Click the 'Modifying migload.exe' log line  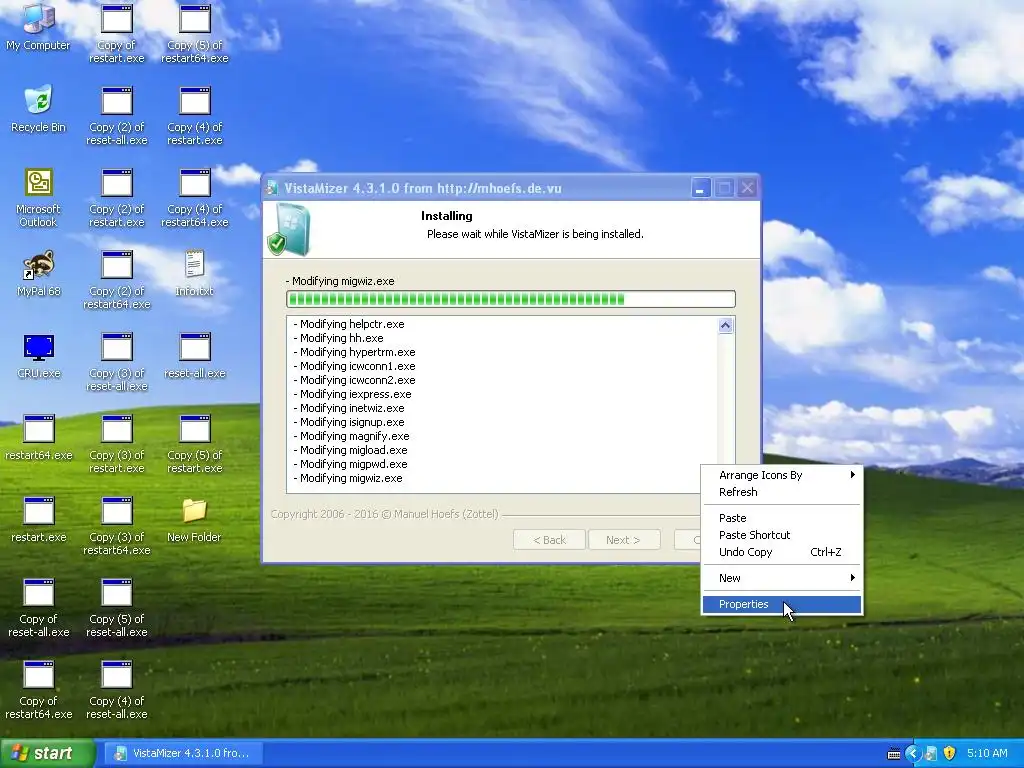[350, 451]
